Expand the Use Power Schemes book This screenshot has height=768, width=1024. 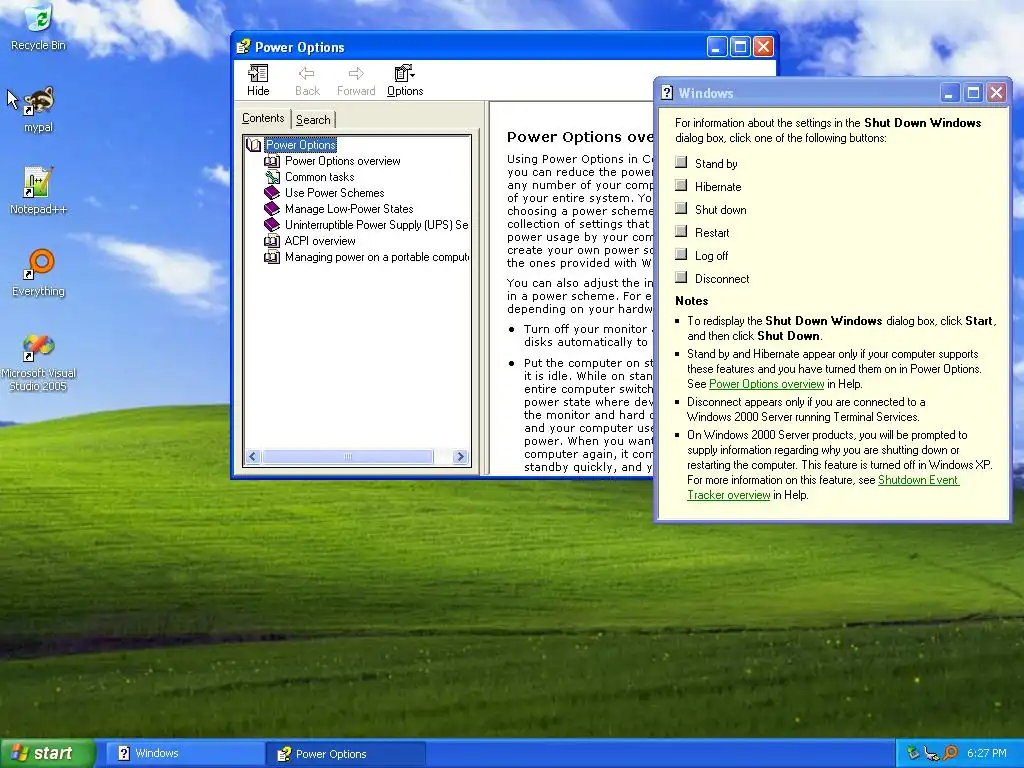[x=334, y=193]
